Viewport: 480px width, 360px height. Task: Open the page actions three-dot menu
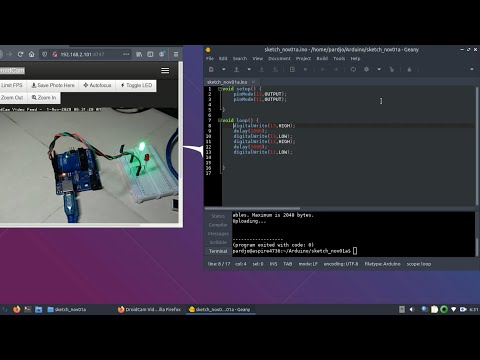click(x=126, y=54)
